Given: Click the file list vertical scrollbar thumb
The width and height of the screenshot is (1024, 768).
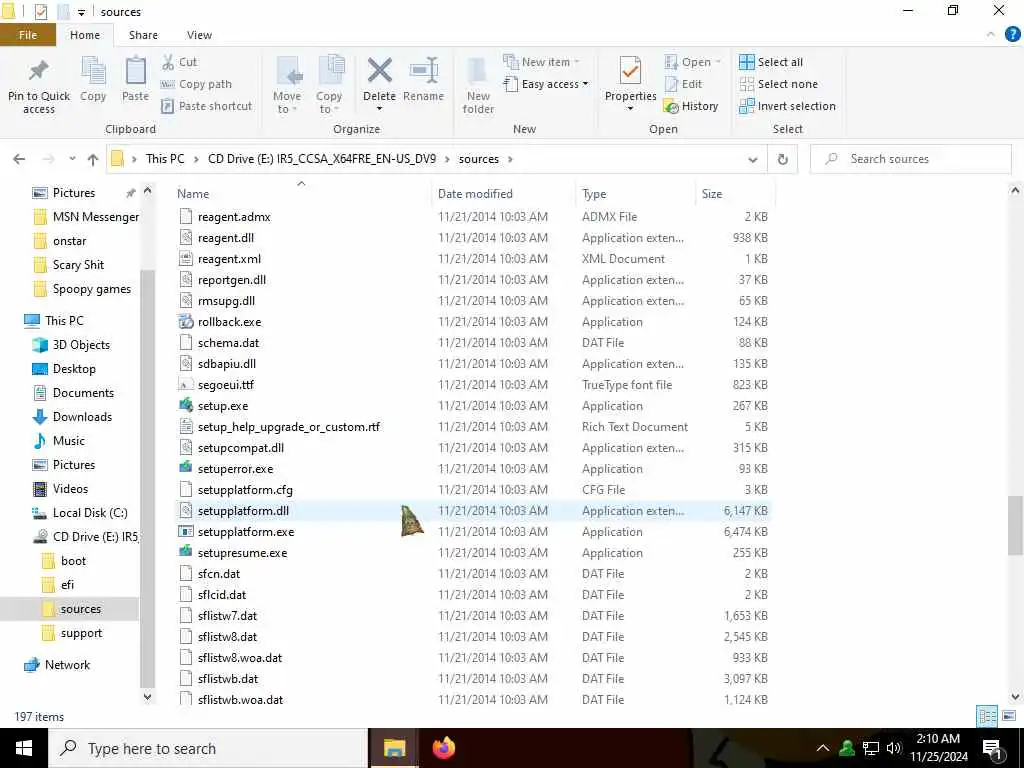Looking at the screenshot, I should coord(1015,526).
